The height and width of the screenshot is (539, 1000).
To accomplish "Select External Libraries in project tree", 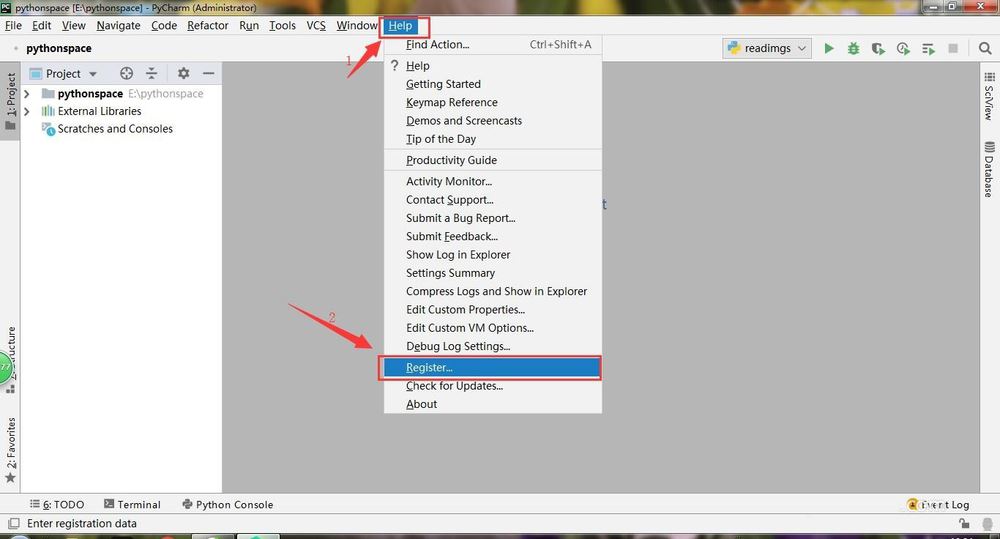I will [x=99, y=111].
